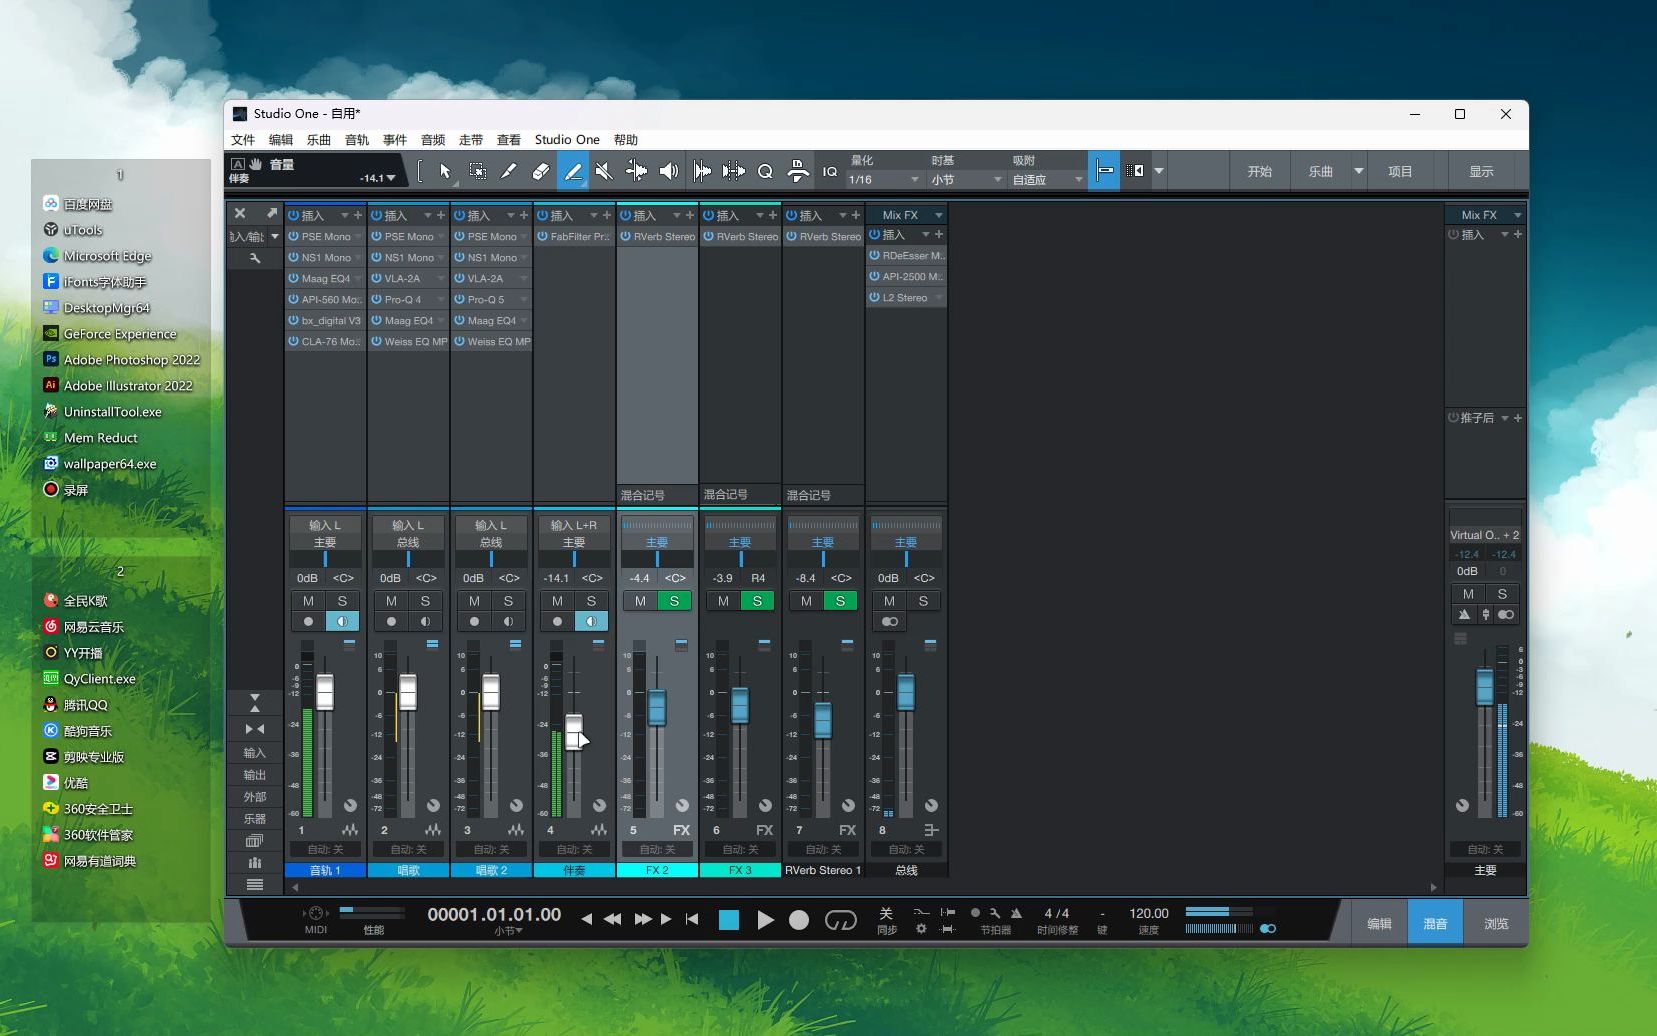This screenshot has height=1036, width=1657.
Task: Click the Q quantize icon
Action: click(765, 171)
